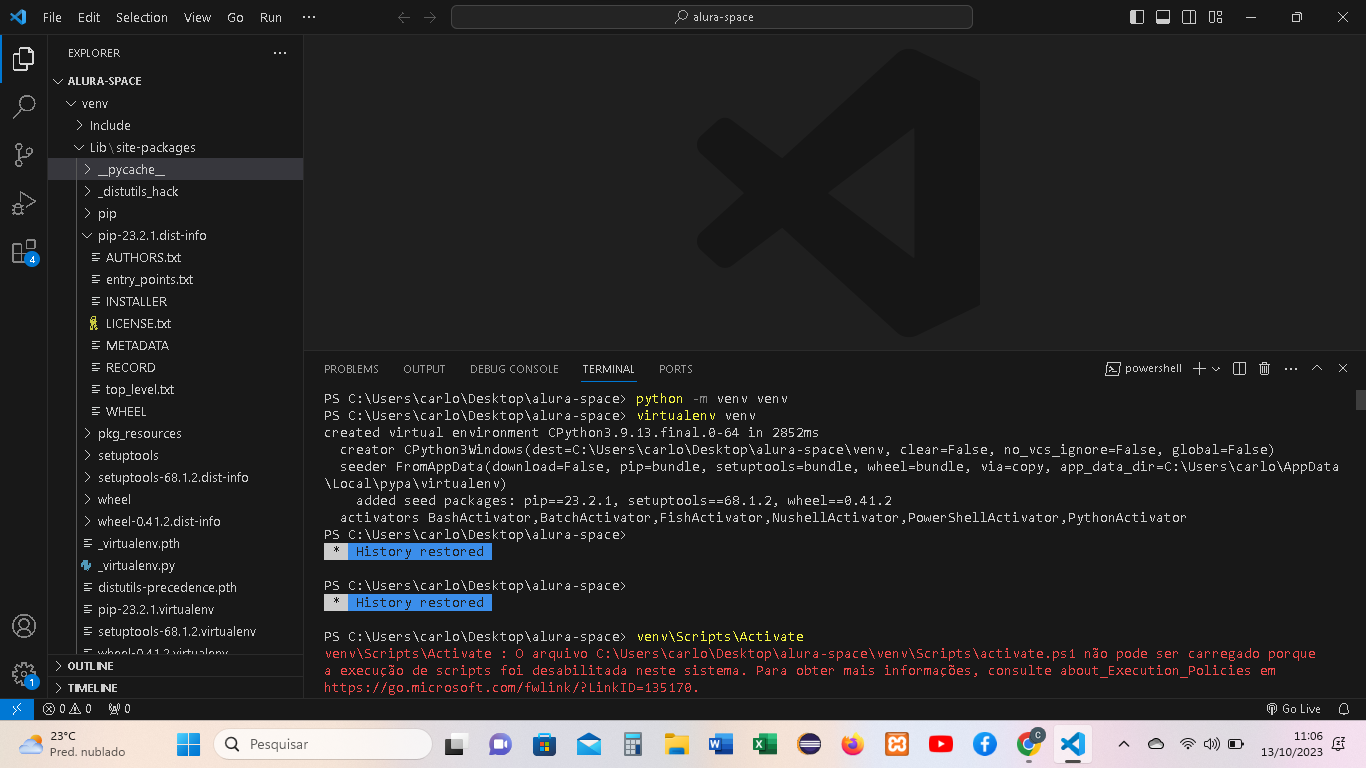The image size is (1366, 768).
Task: Expand the TIMELINE section
Action: point(175,688)
